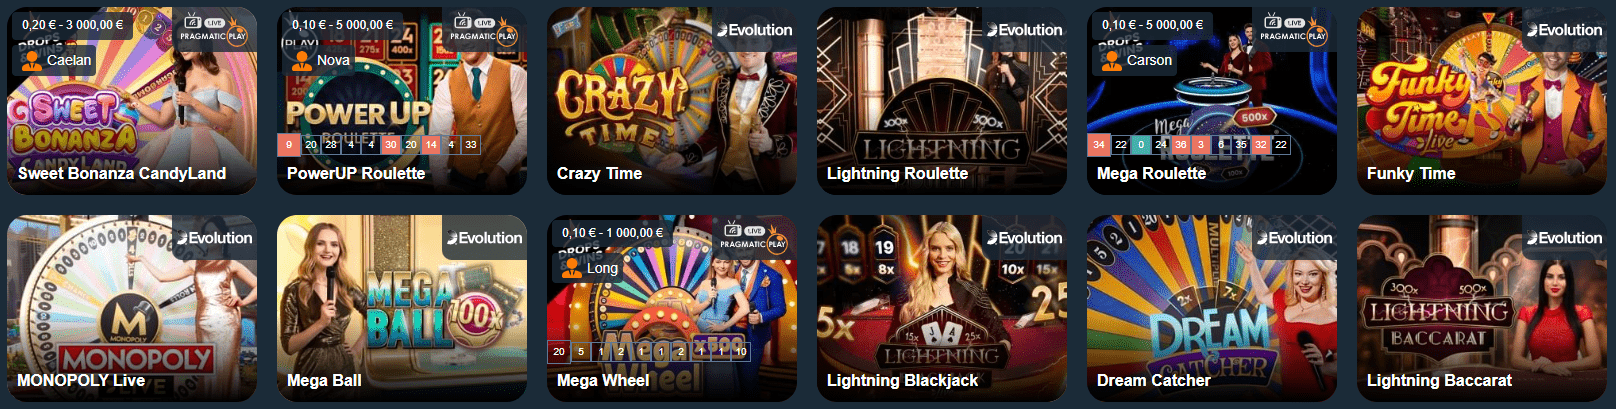The height and width of the screenshot is (409, 1616).
Task: Click the dealer icon next to Nova
Action: tap(302, 60)
